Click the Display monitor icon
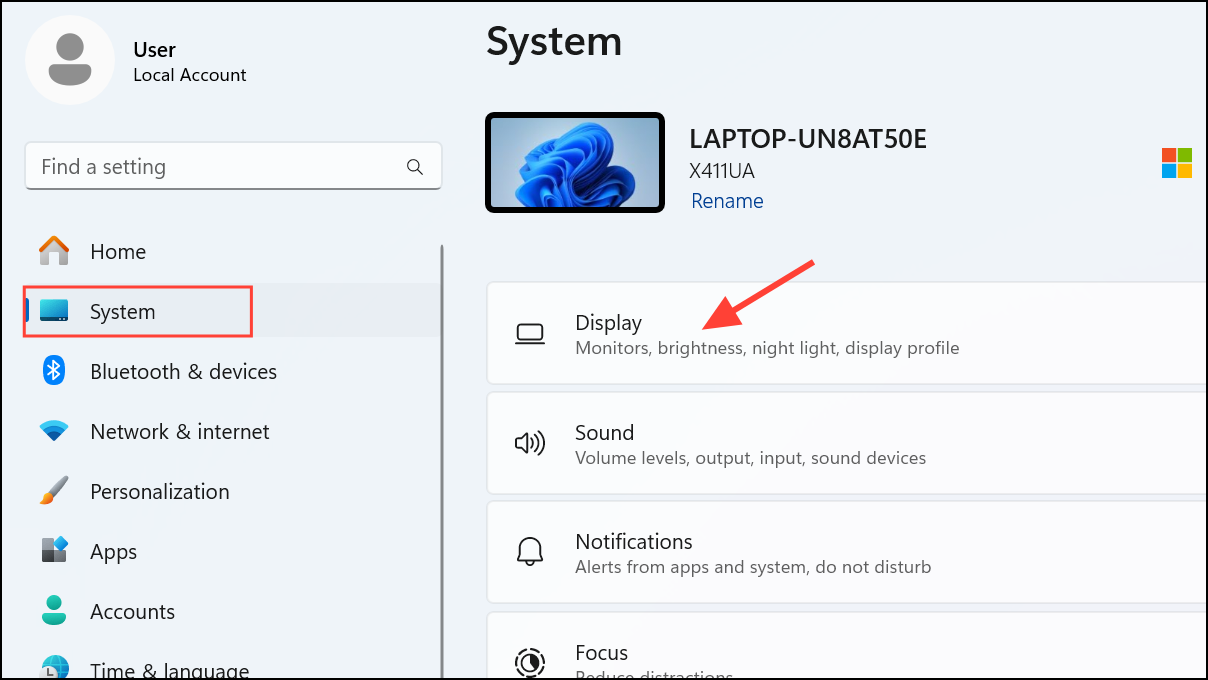The height and width of the screenshot is (680, 1208). [530, 333]
